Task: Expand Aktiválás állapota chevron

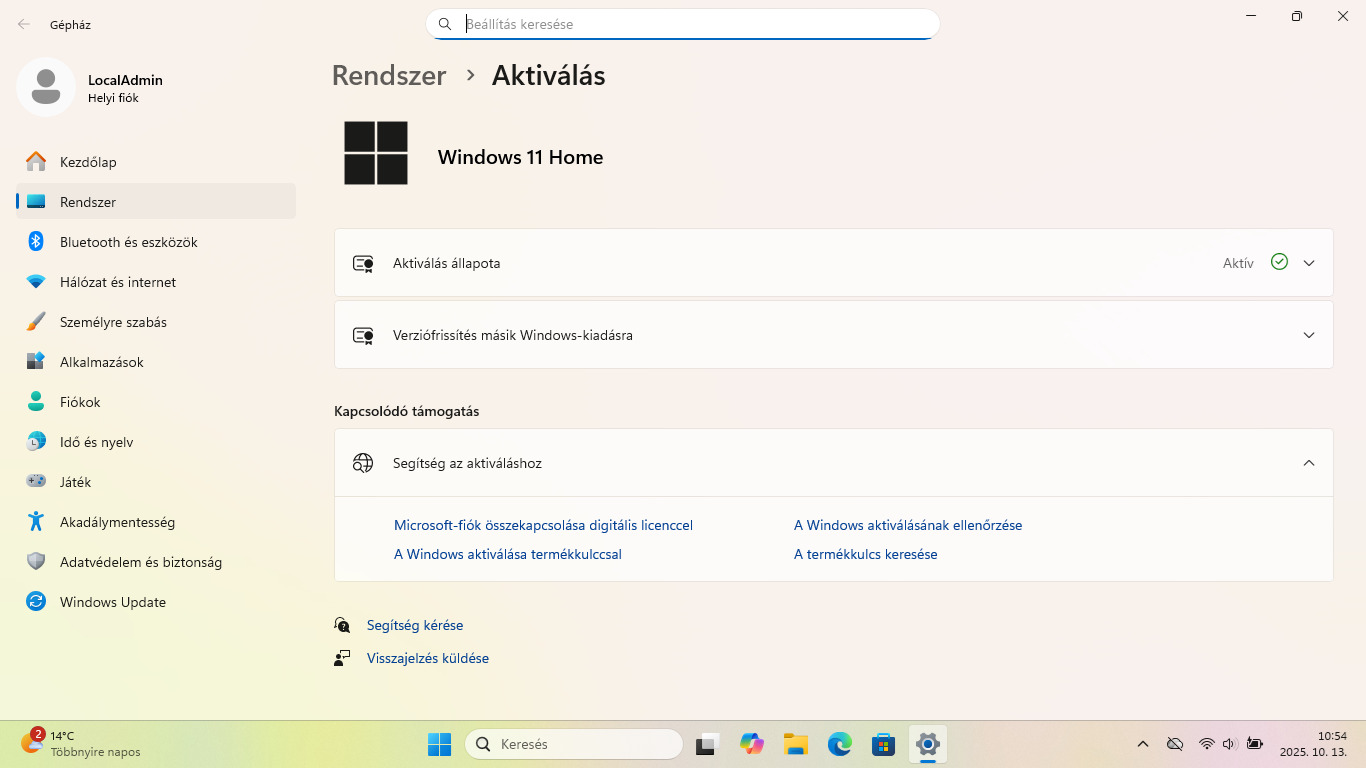Action: pos(1309,263)
